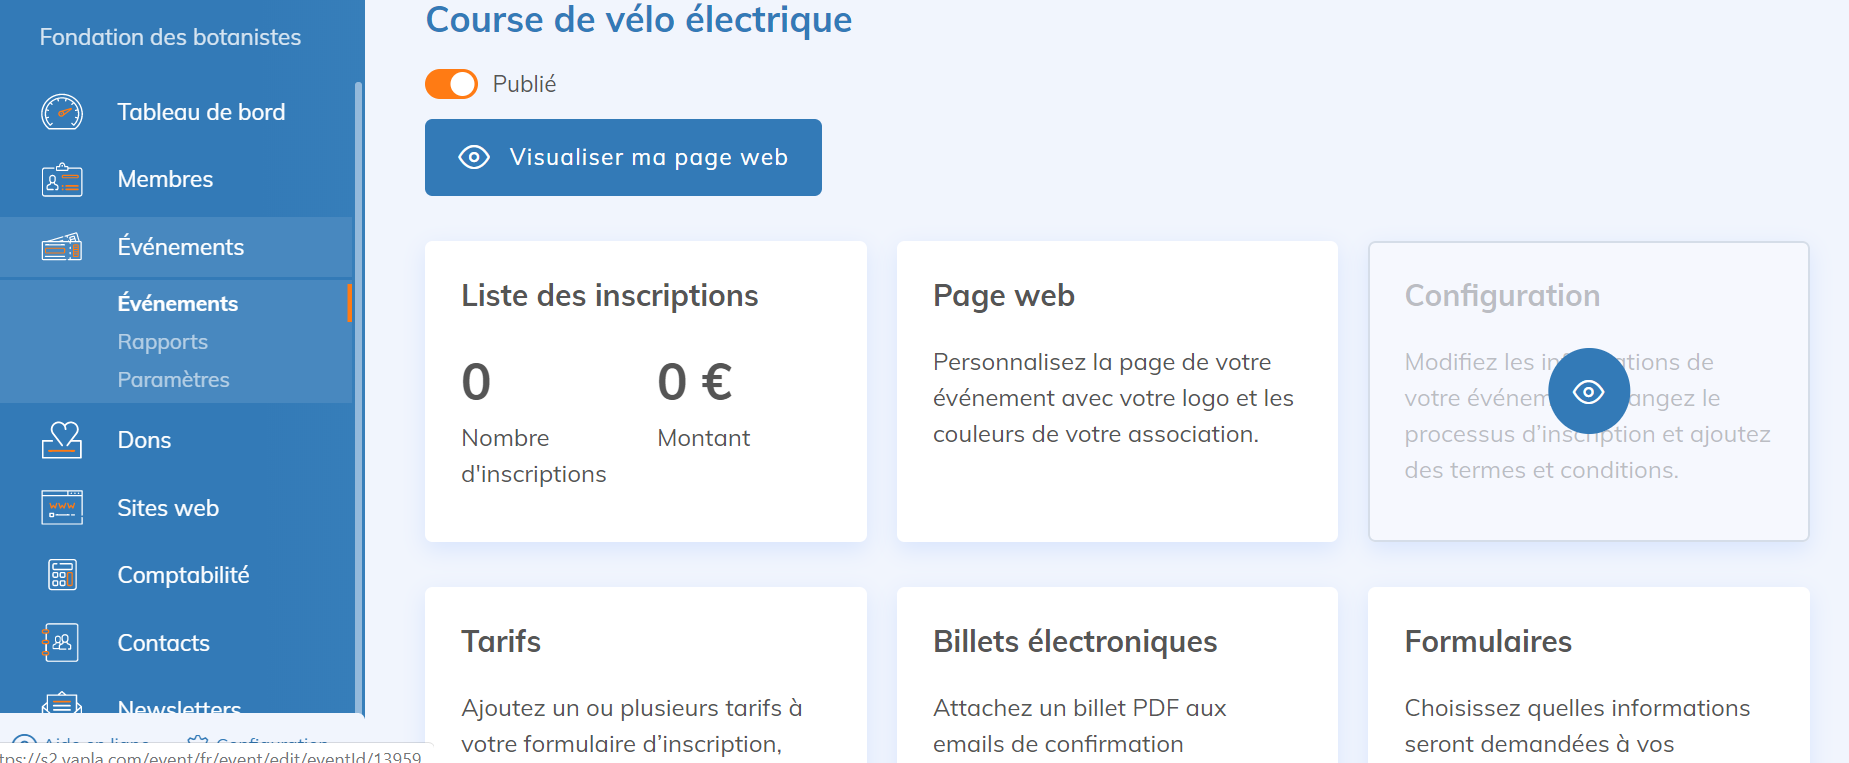Click the sidebar vertical scrollbar
The image size is (1849, 763).
[358, 400]
